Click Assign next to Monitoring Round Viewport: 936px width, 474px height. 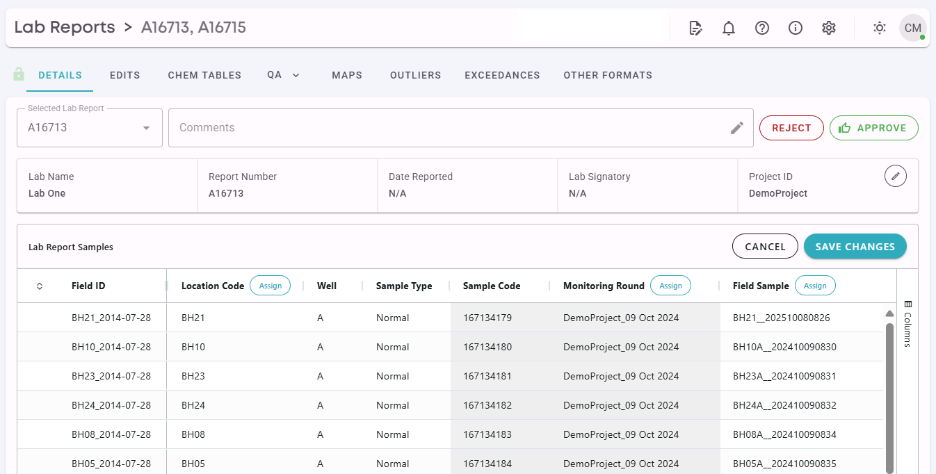[670, 286]
